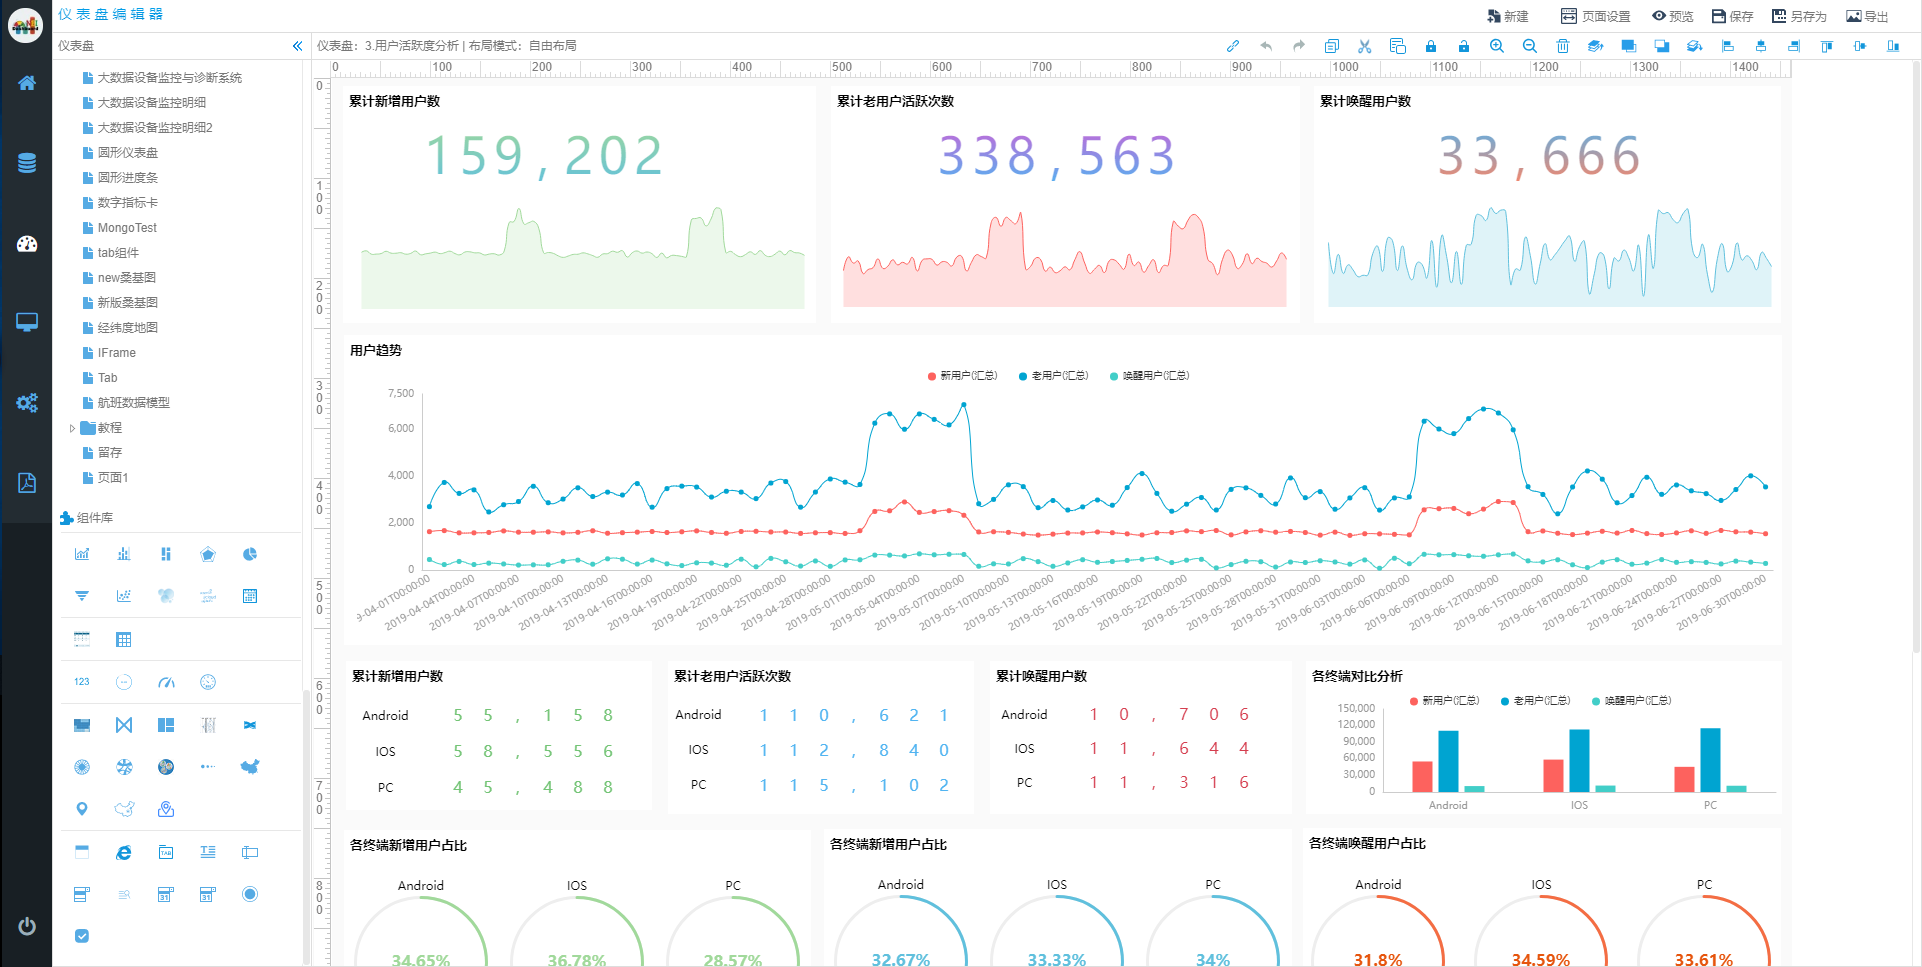Click 预览 to preview the dashboard
This screenshot has width=1922, height=967.
click(x=1672, y=16)
